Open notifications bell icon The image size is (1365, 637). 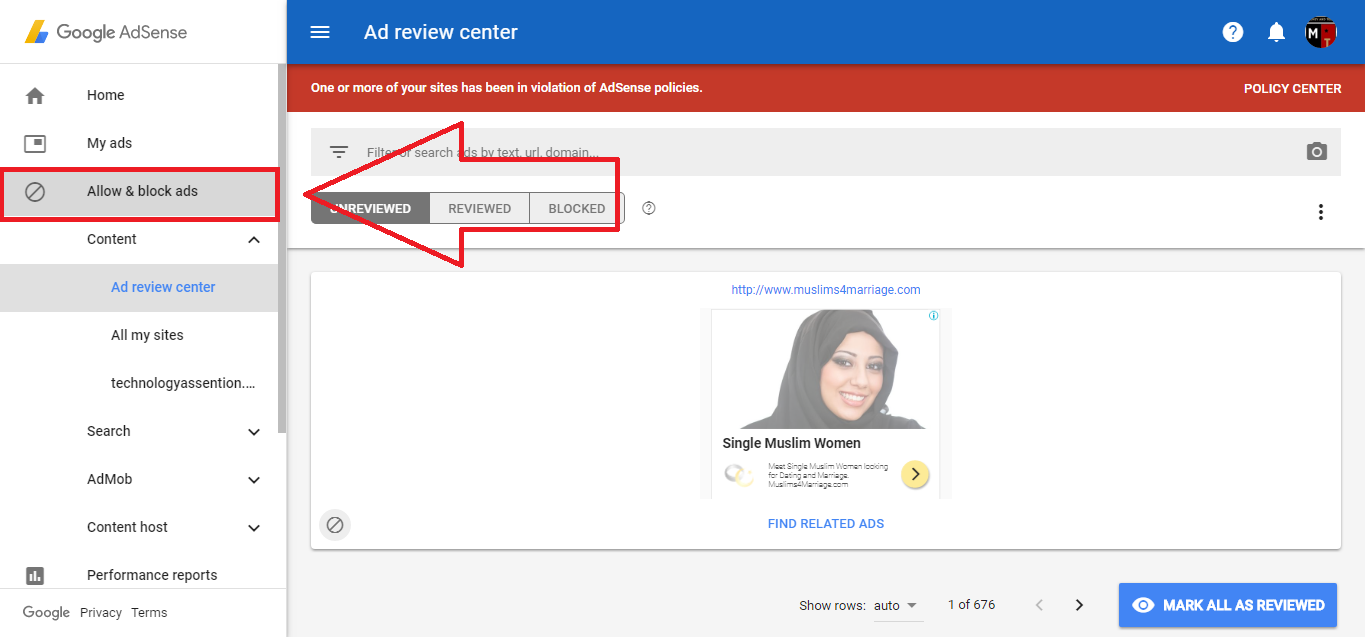coord(1276,32)
